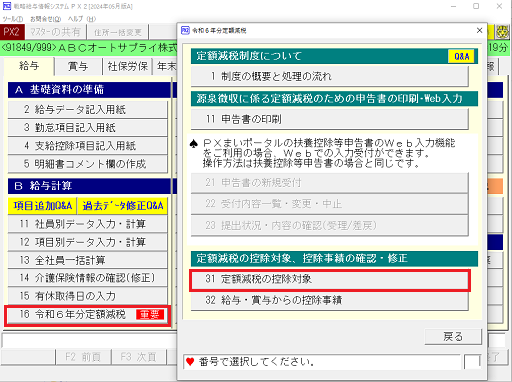Open 2 給与データ記入用紙
512x382 pixels.
click(87, 109)
